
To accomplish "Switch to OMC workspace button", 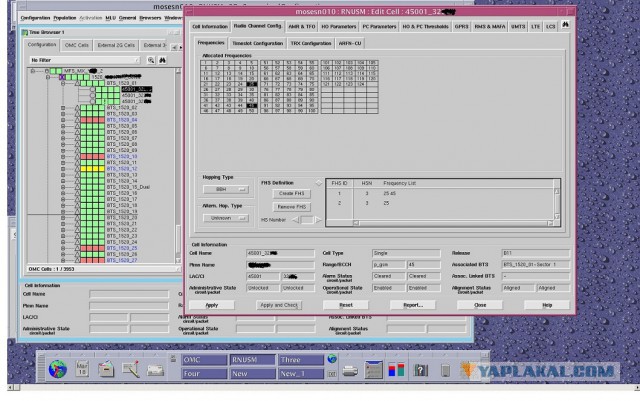I will pos(204,360).
